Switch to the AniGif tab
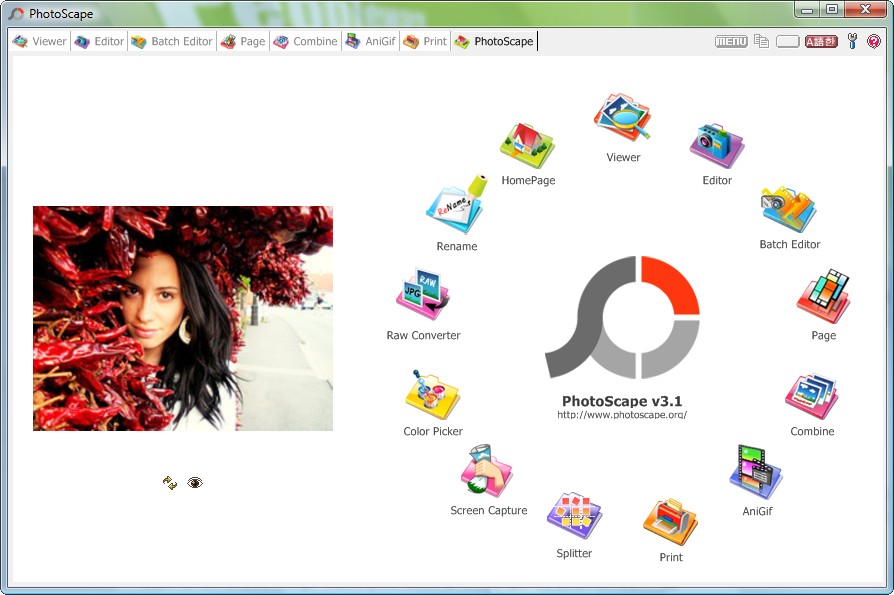The width and height of the screenshot is (894, 595). pos(370,41)
